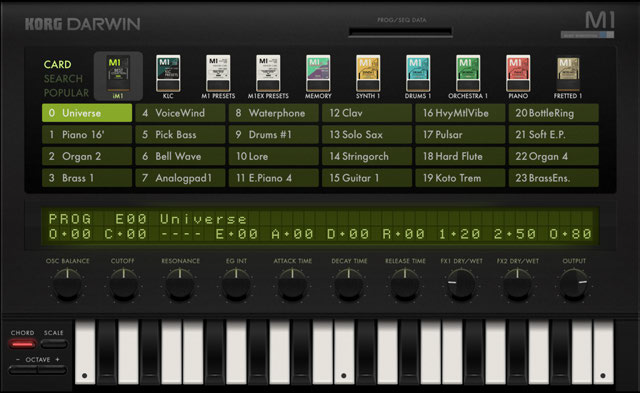Raise octave with the plus button
The image size is (640, 393).
[53, 370]
